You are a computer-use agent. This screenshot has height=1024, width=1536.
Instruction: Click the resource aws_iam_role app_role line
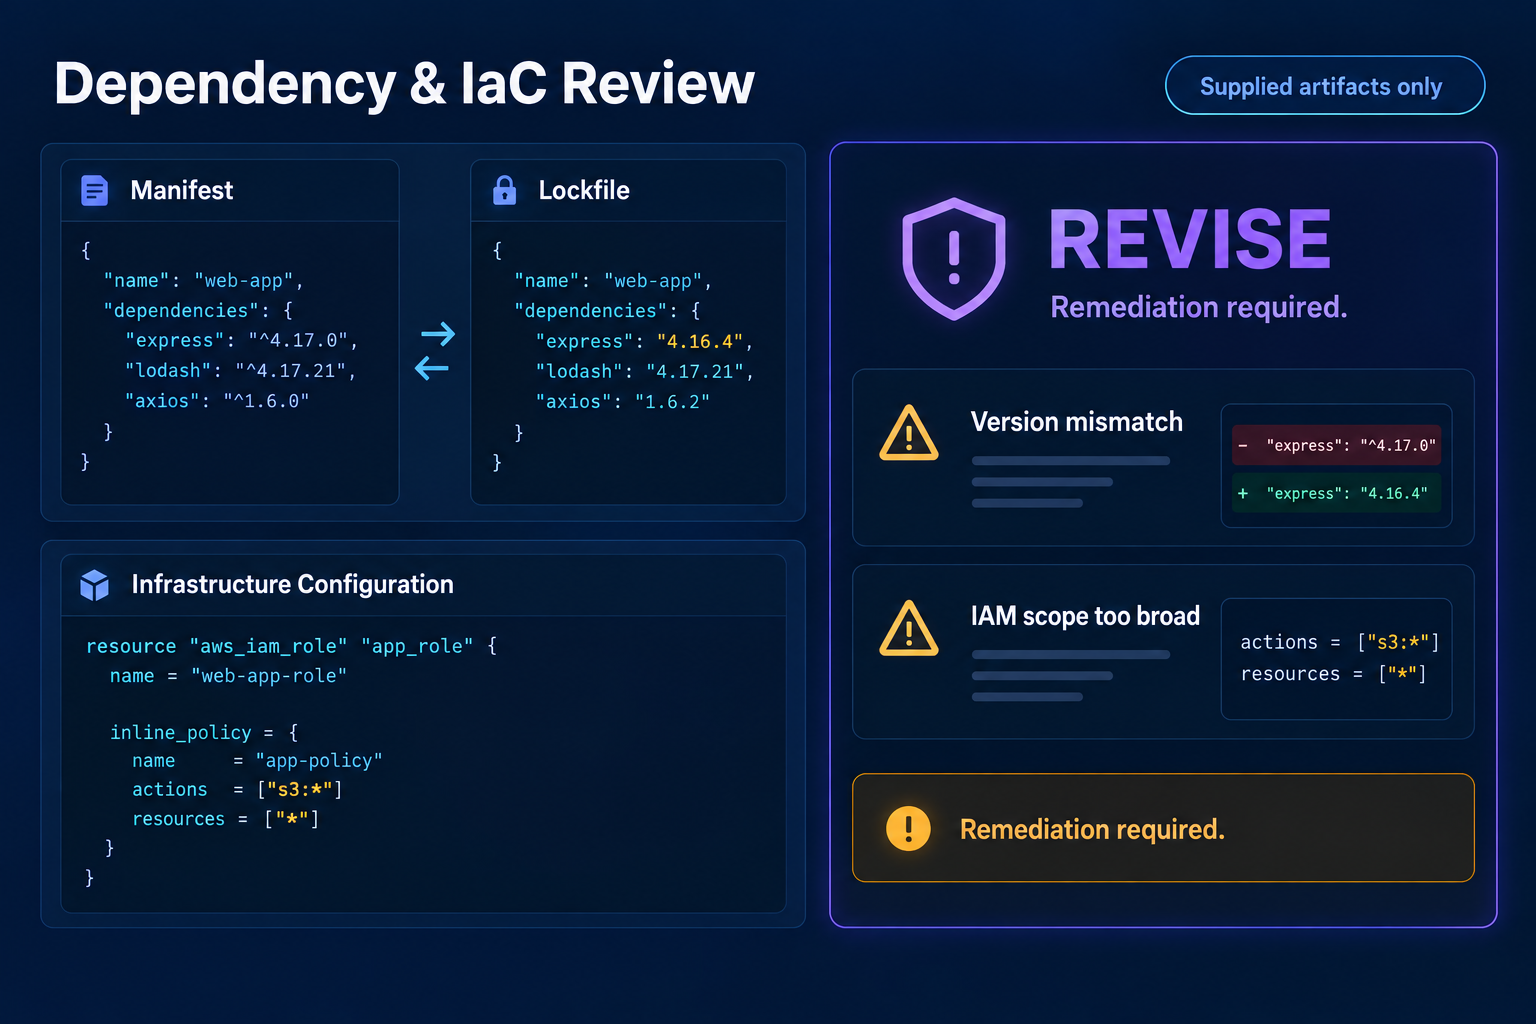pos(292,646)
